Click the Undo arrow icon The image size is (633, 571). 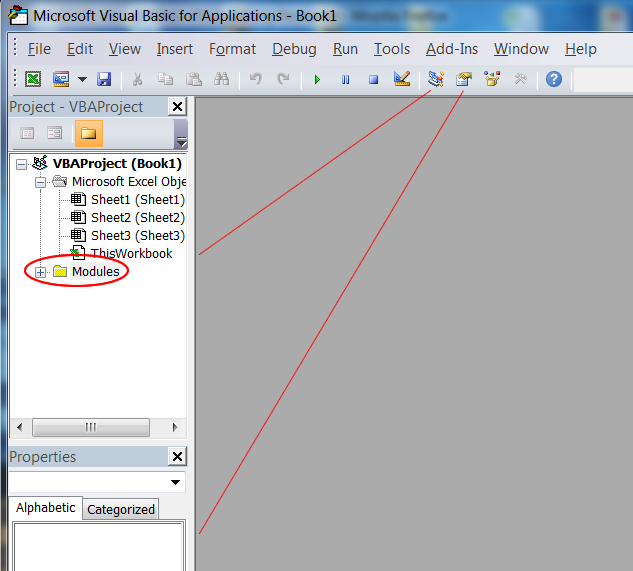tap(256, 79)
